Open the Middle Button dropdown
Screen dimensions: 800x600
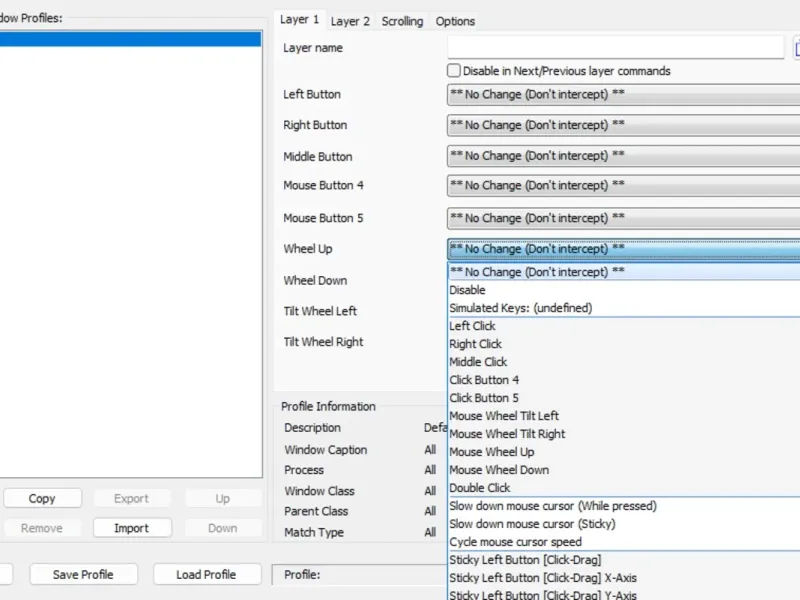(x=623, y=156)
